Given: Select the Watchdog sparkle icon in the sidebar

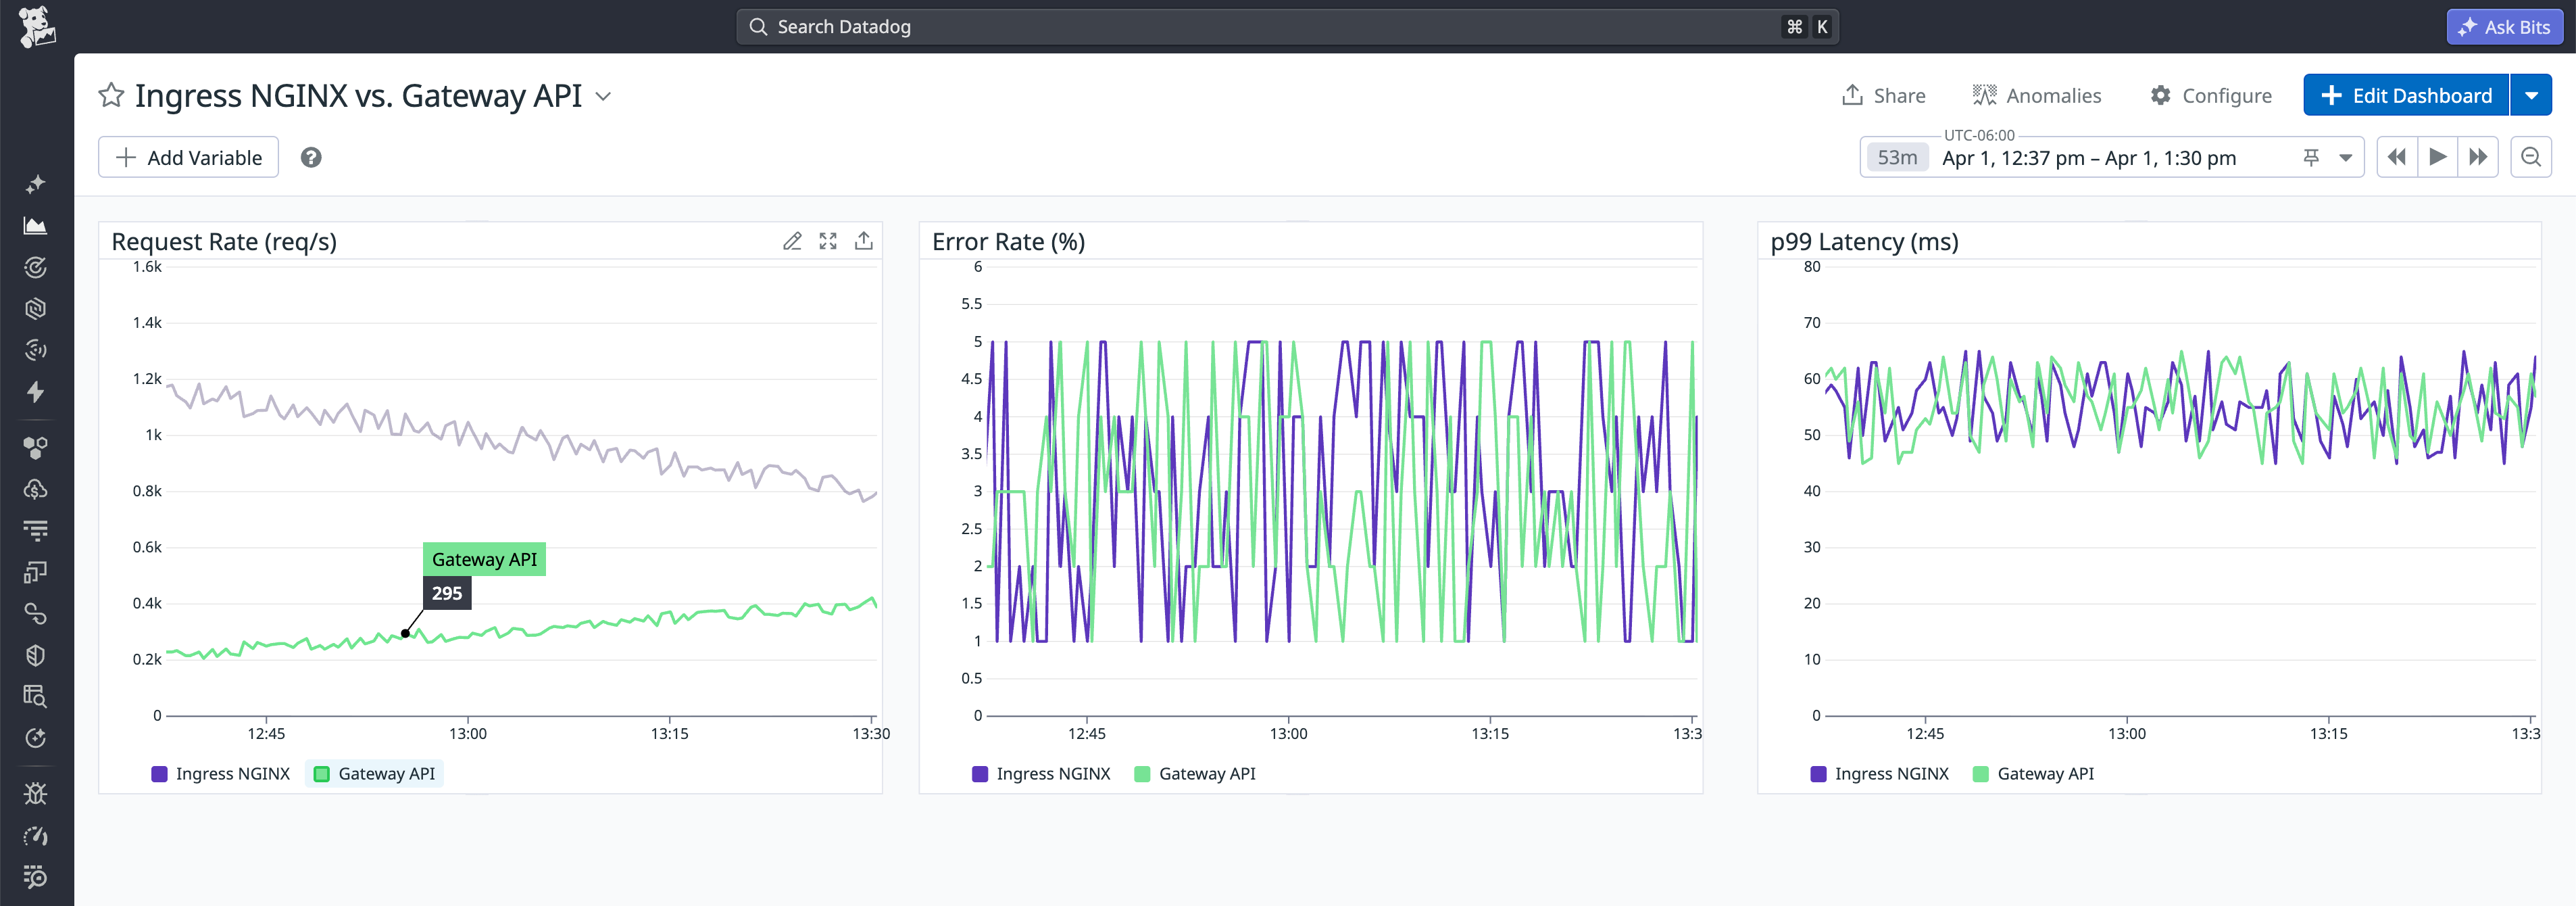Looking at the screenshot, I should tap(35, 184).
